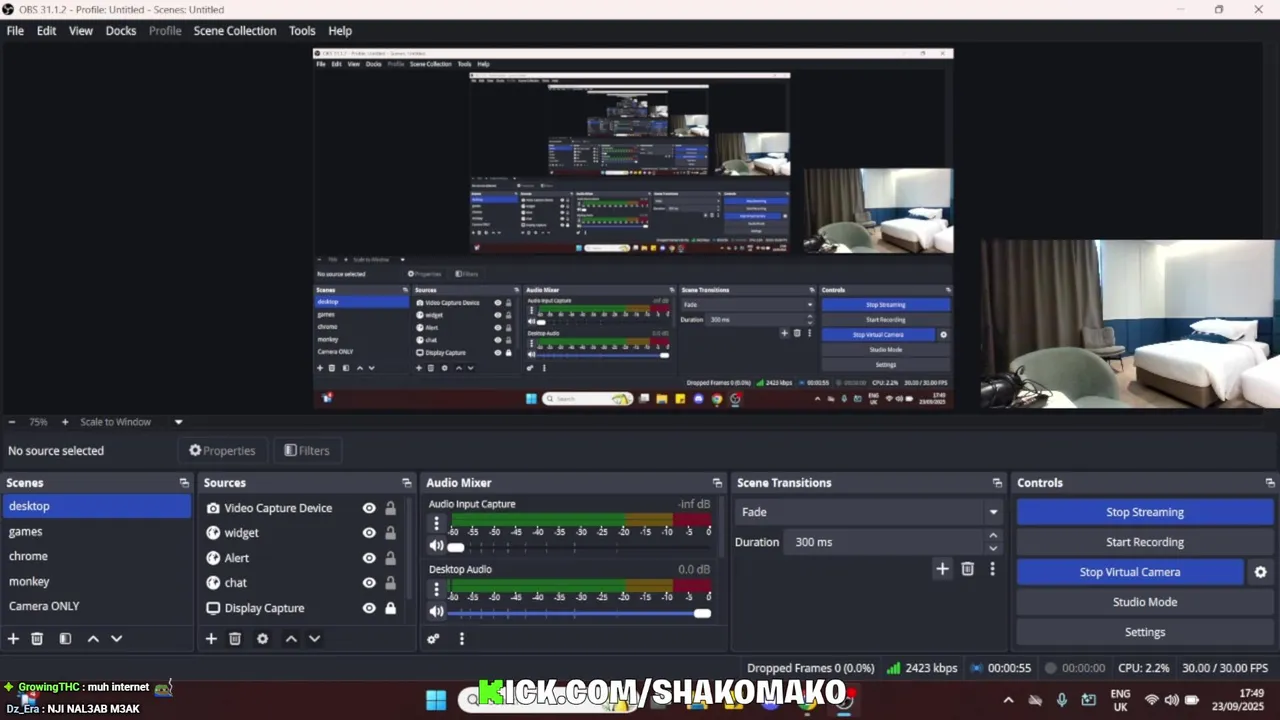
Task: Hide widget source with eye icon
Action: pyautogui.click(x=369, y=533)
